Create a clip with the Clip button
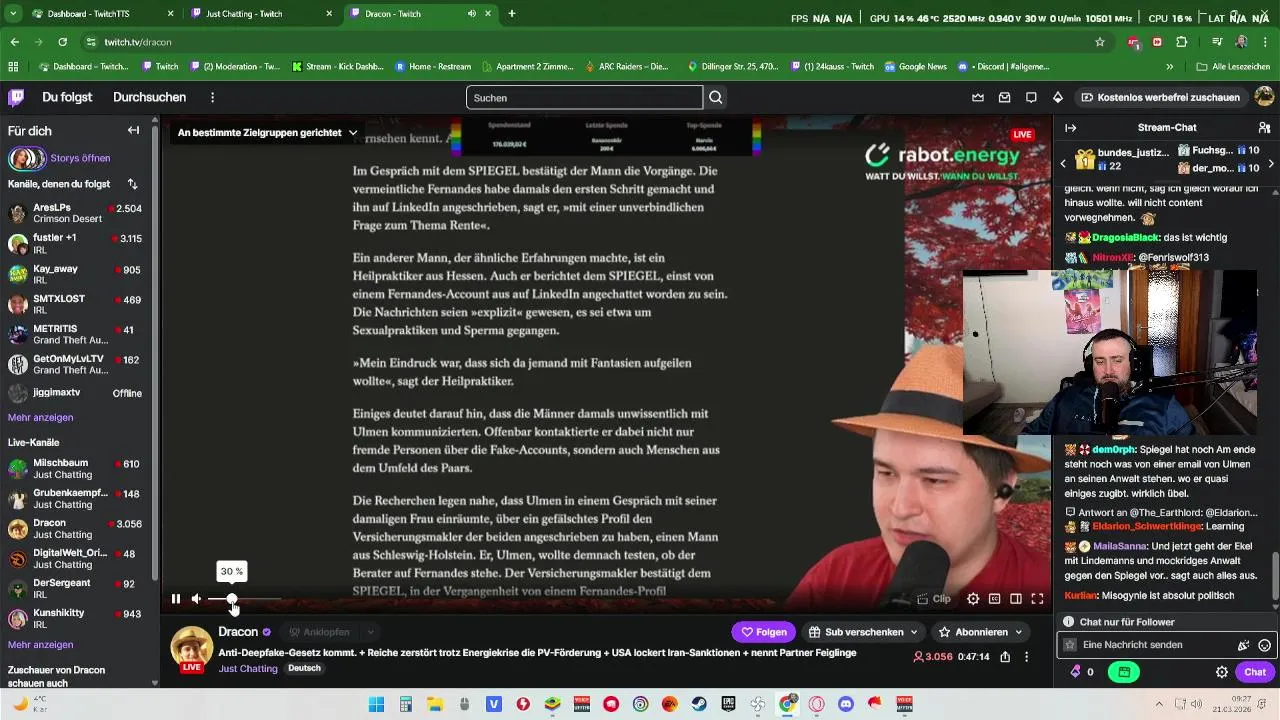The height and width of the screenshot is (720, 1280). [934, 599]
